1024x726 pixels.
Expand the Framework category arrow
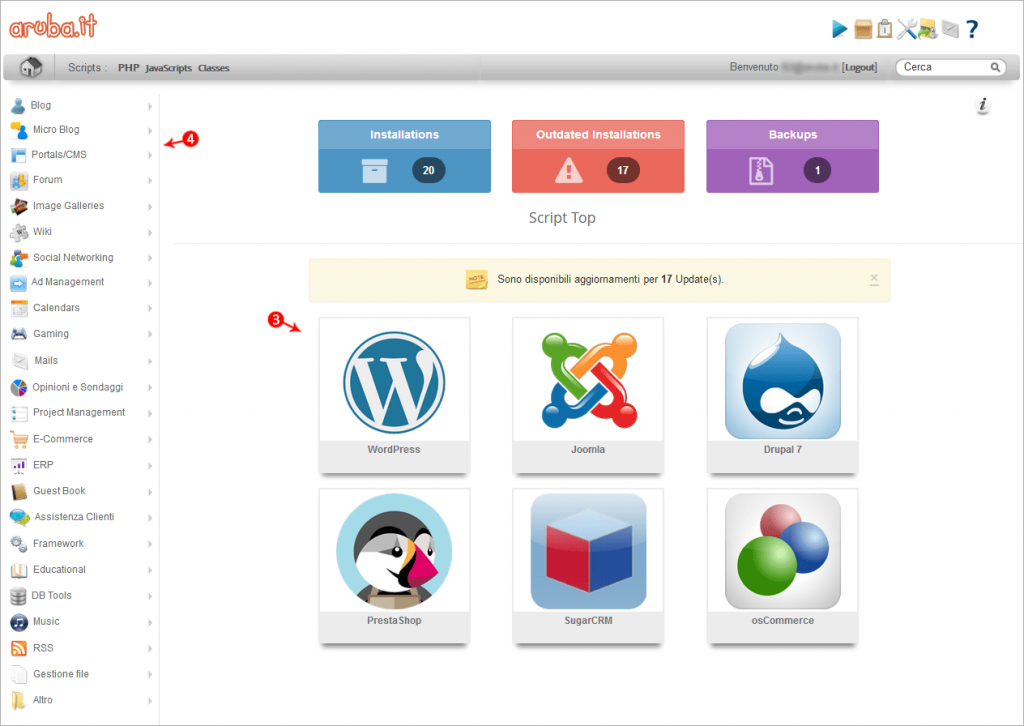[x=150, y=544]
